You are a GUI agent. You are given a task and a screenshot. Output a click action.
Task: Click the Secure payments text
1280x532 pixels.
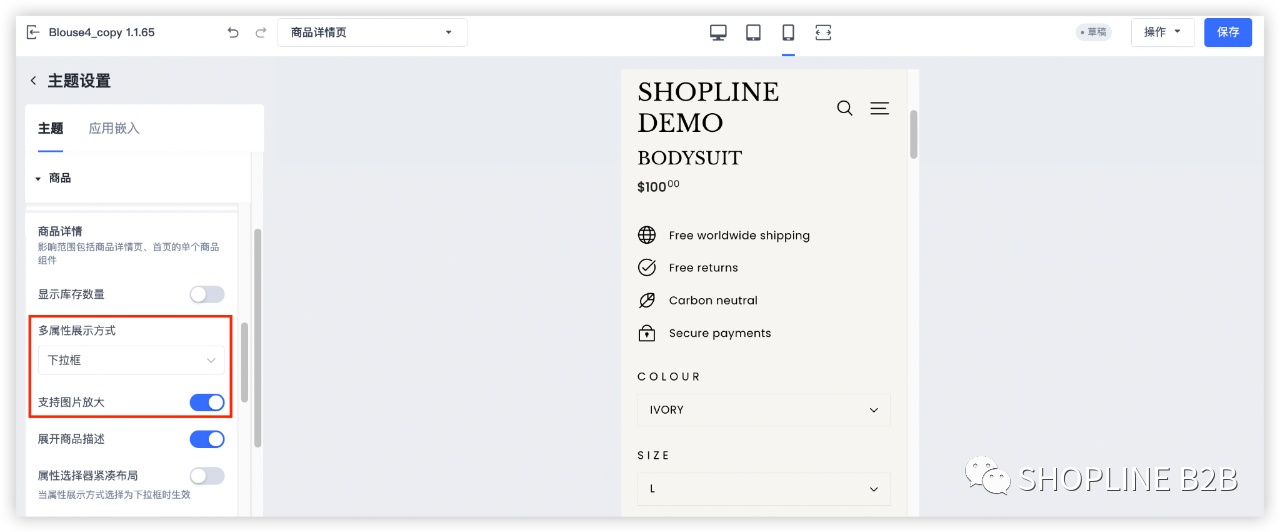[x=720, y=333]
